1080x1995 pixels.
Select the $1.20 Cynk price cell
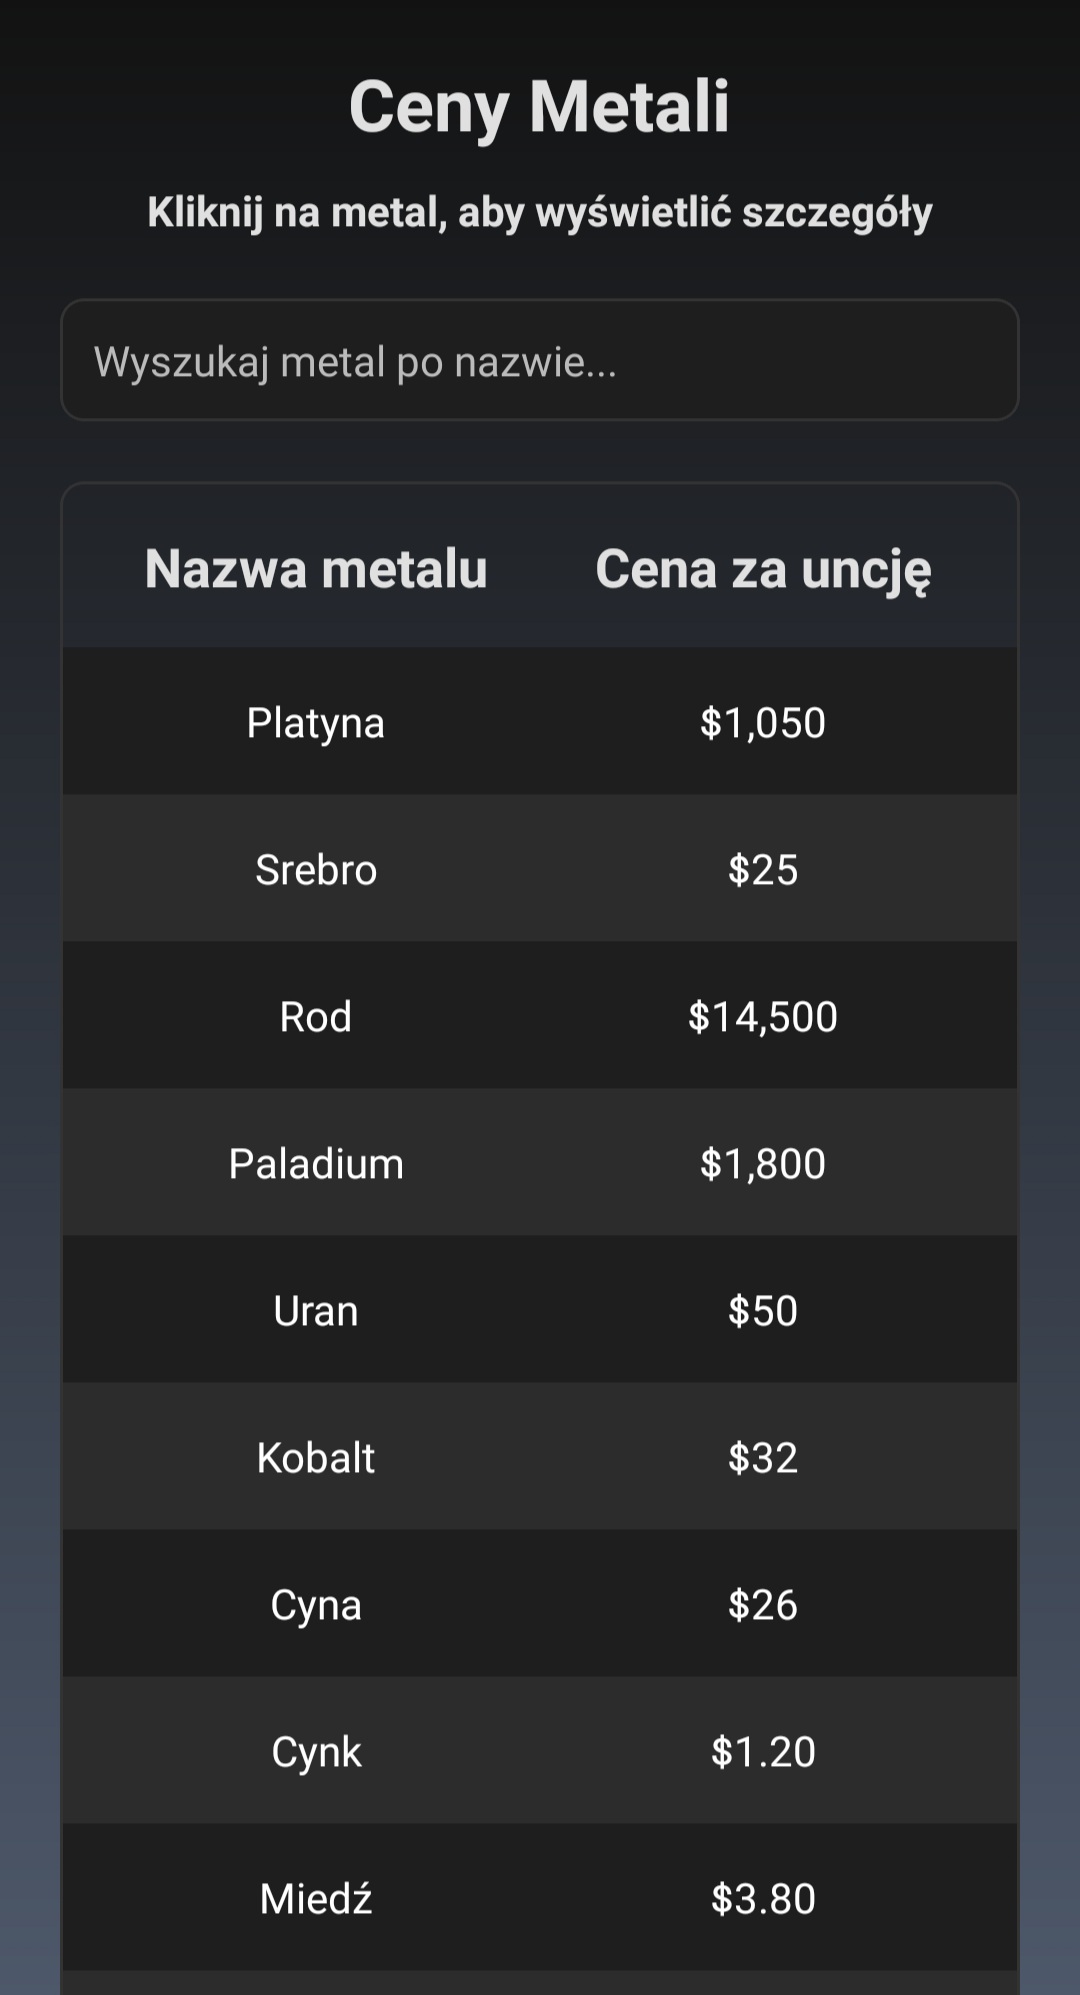pos(763,1751)
